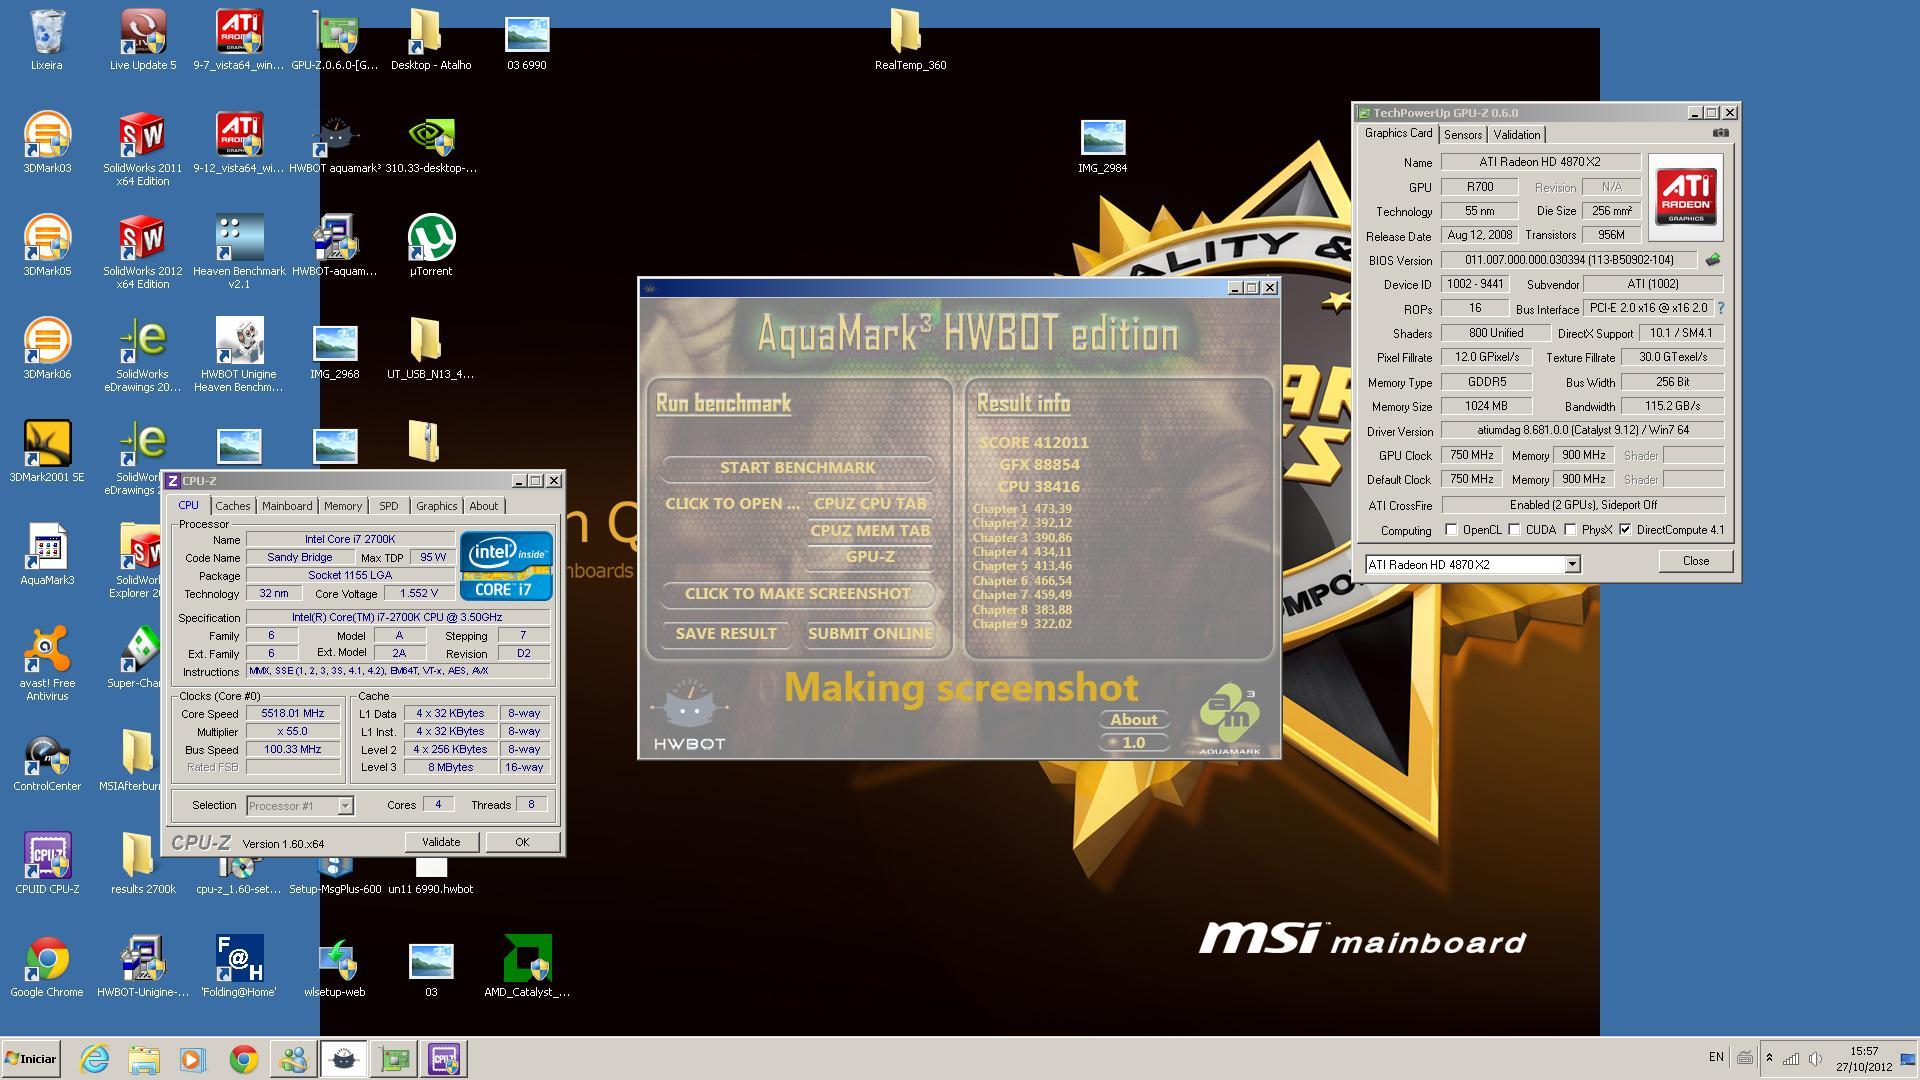Switch to the About tab in CPU-Z
The image size is (1920, 1080).
(x=484, y=506)
